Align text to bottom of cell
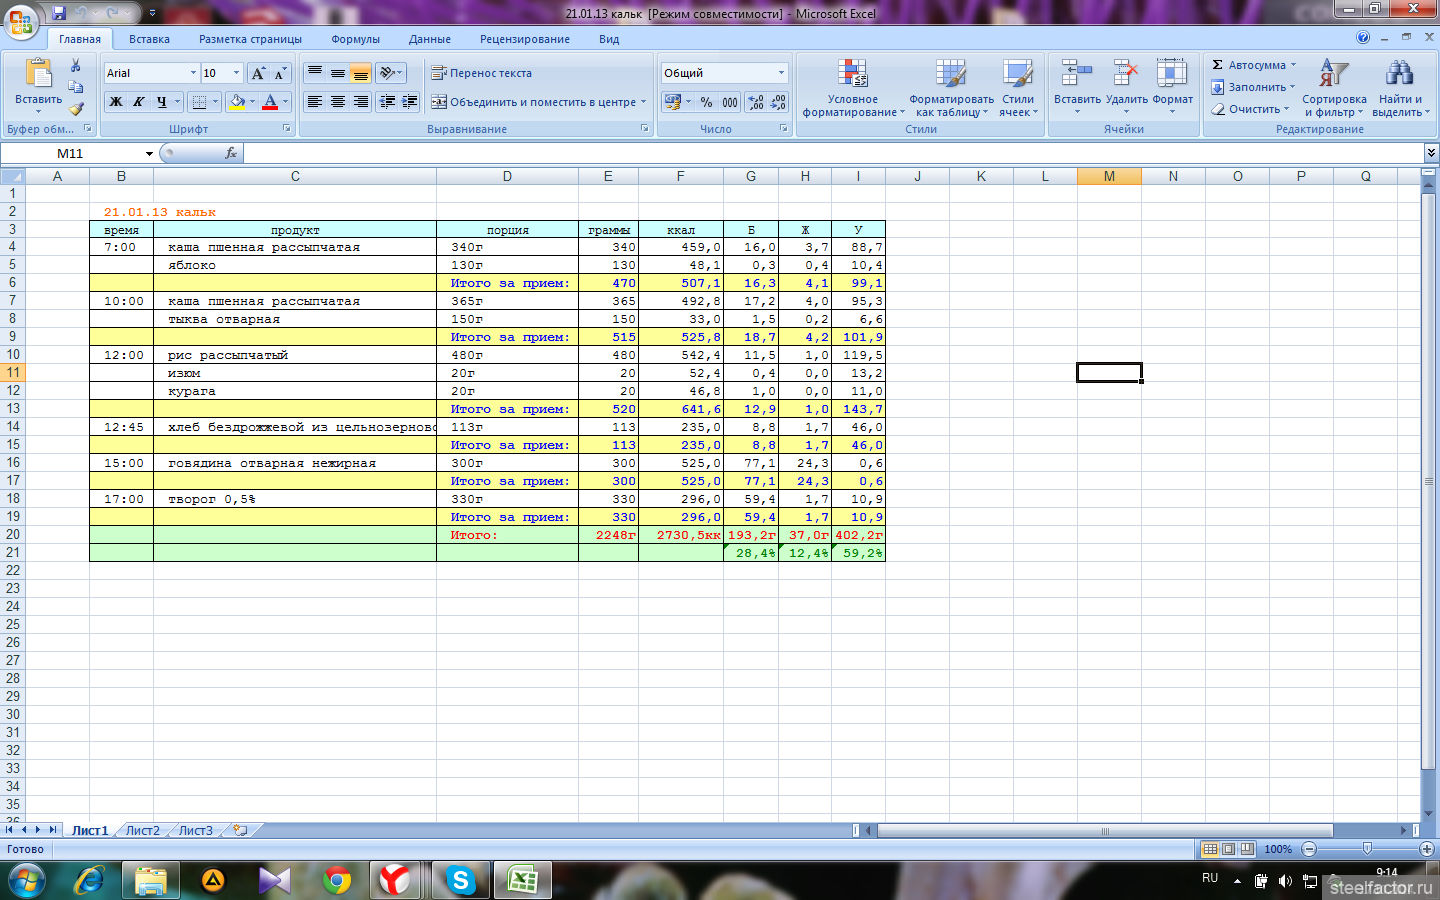 [x=361, y=73]
